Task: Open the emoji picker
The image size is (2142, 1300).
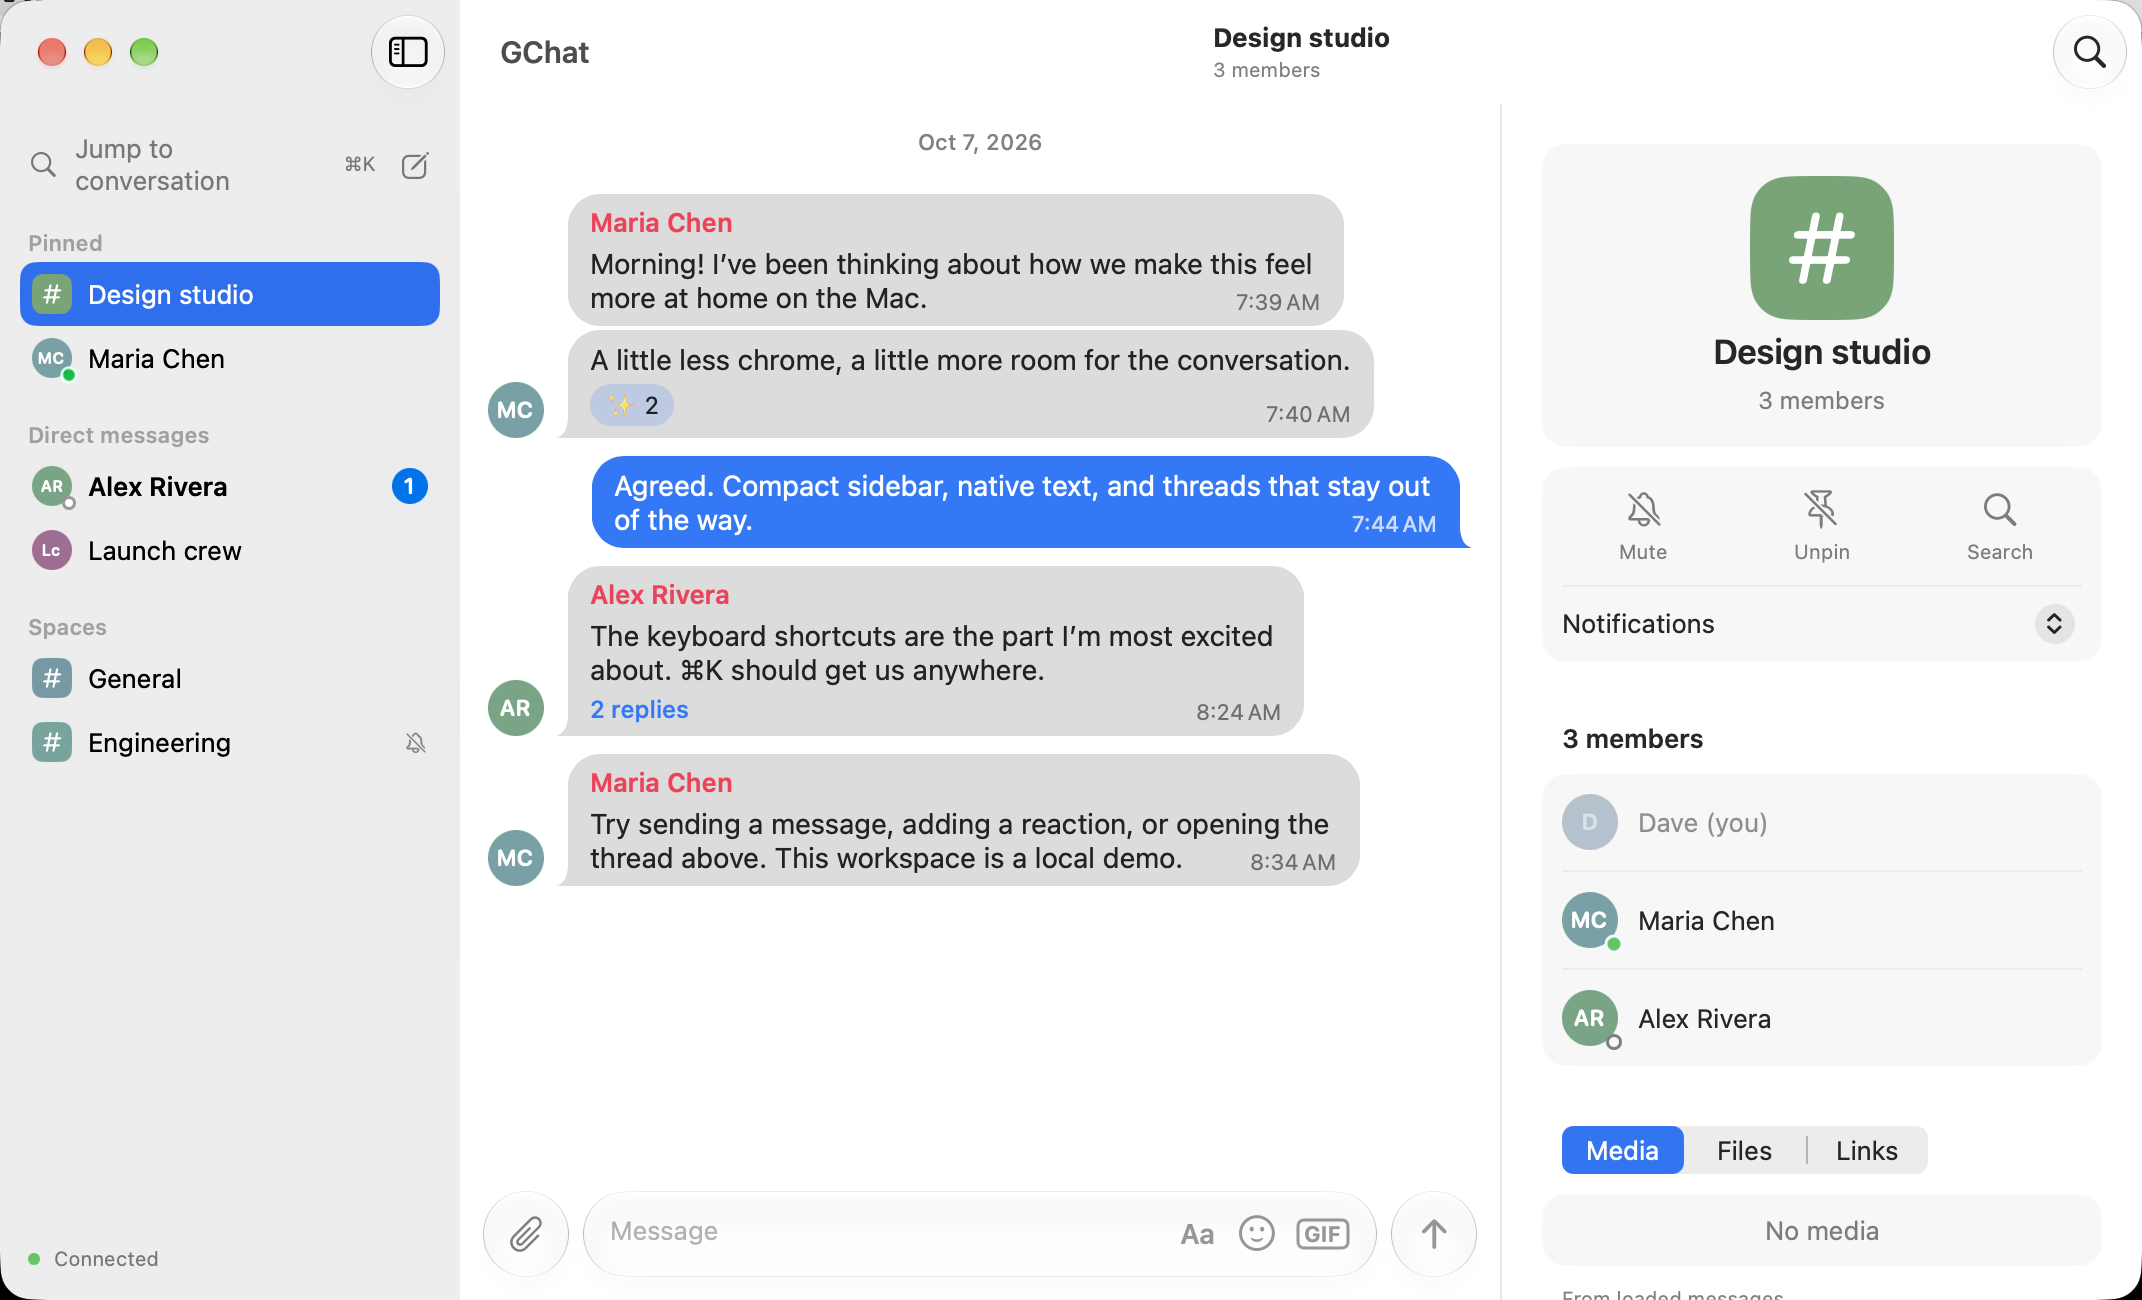Action: pyautogui.click(x=1257, y=1234)
